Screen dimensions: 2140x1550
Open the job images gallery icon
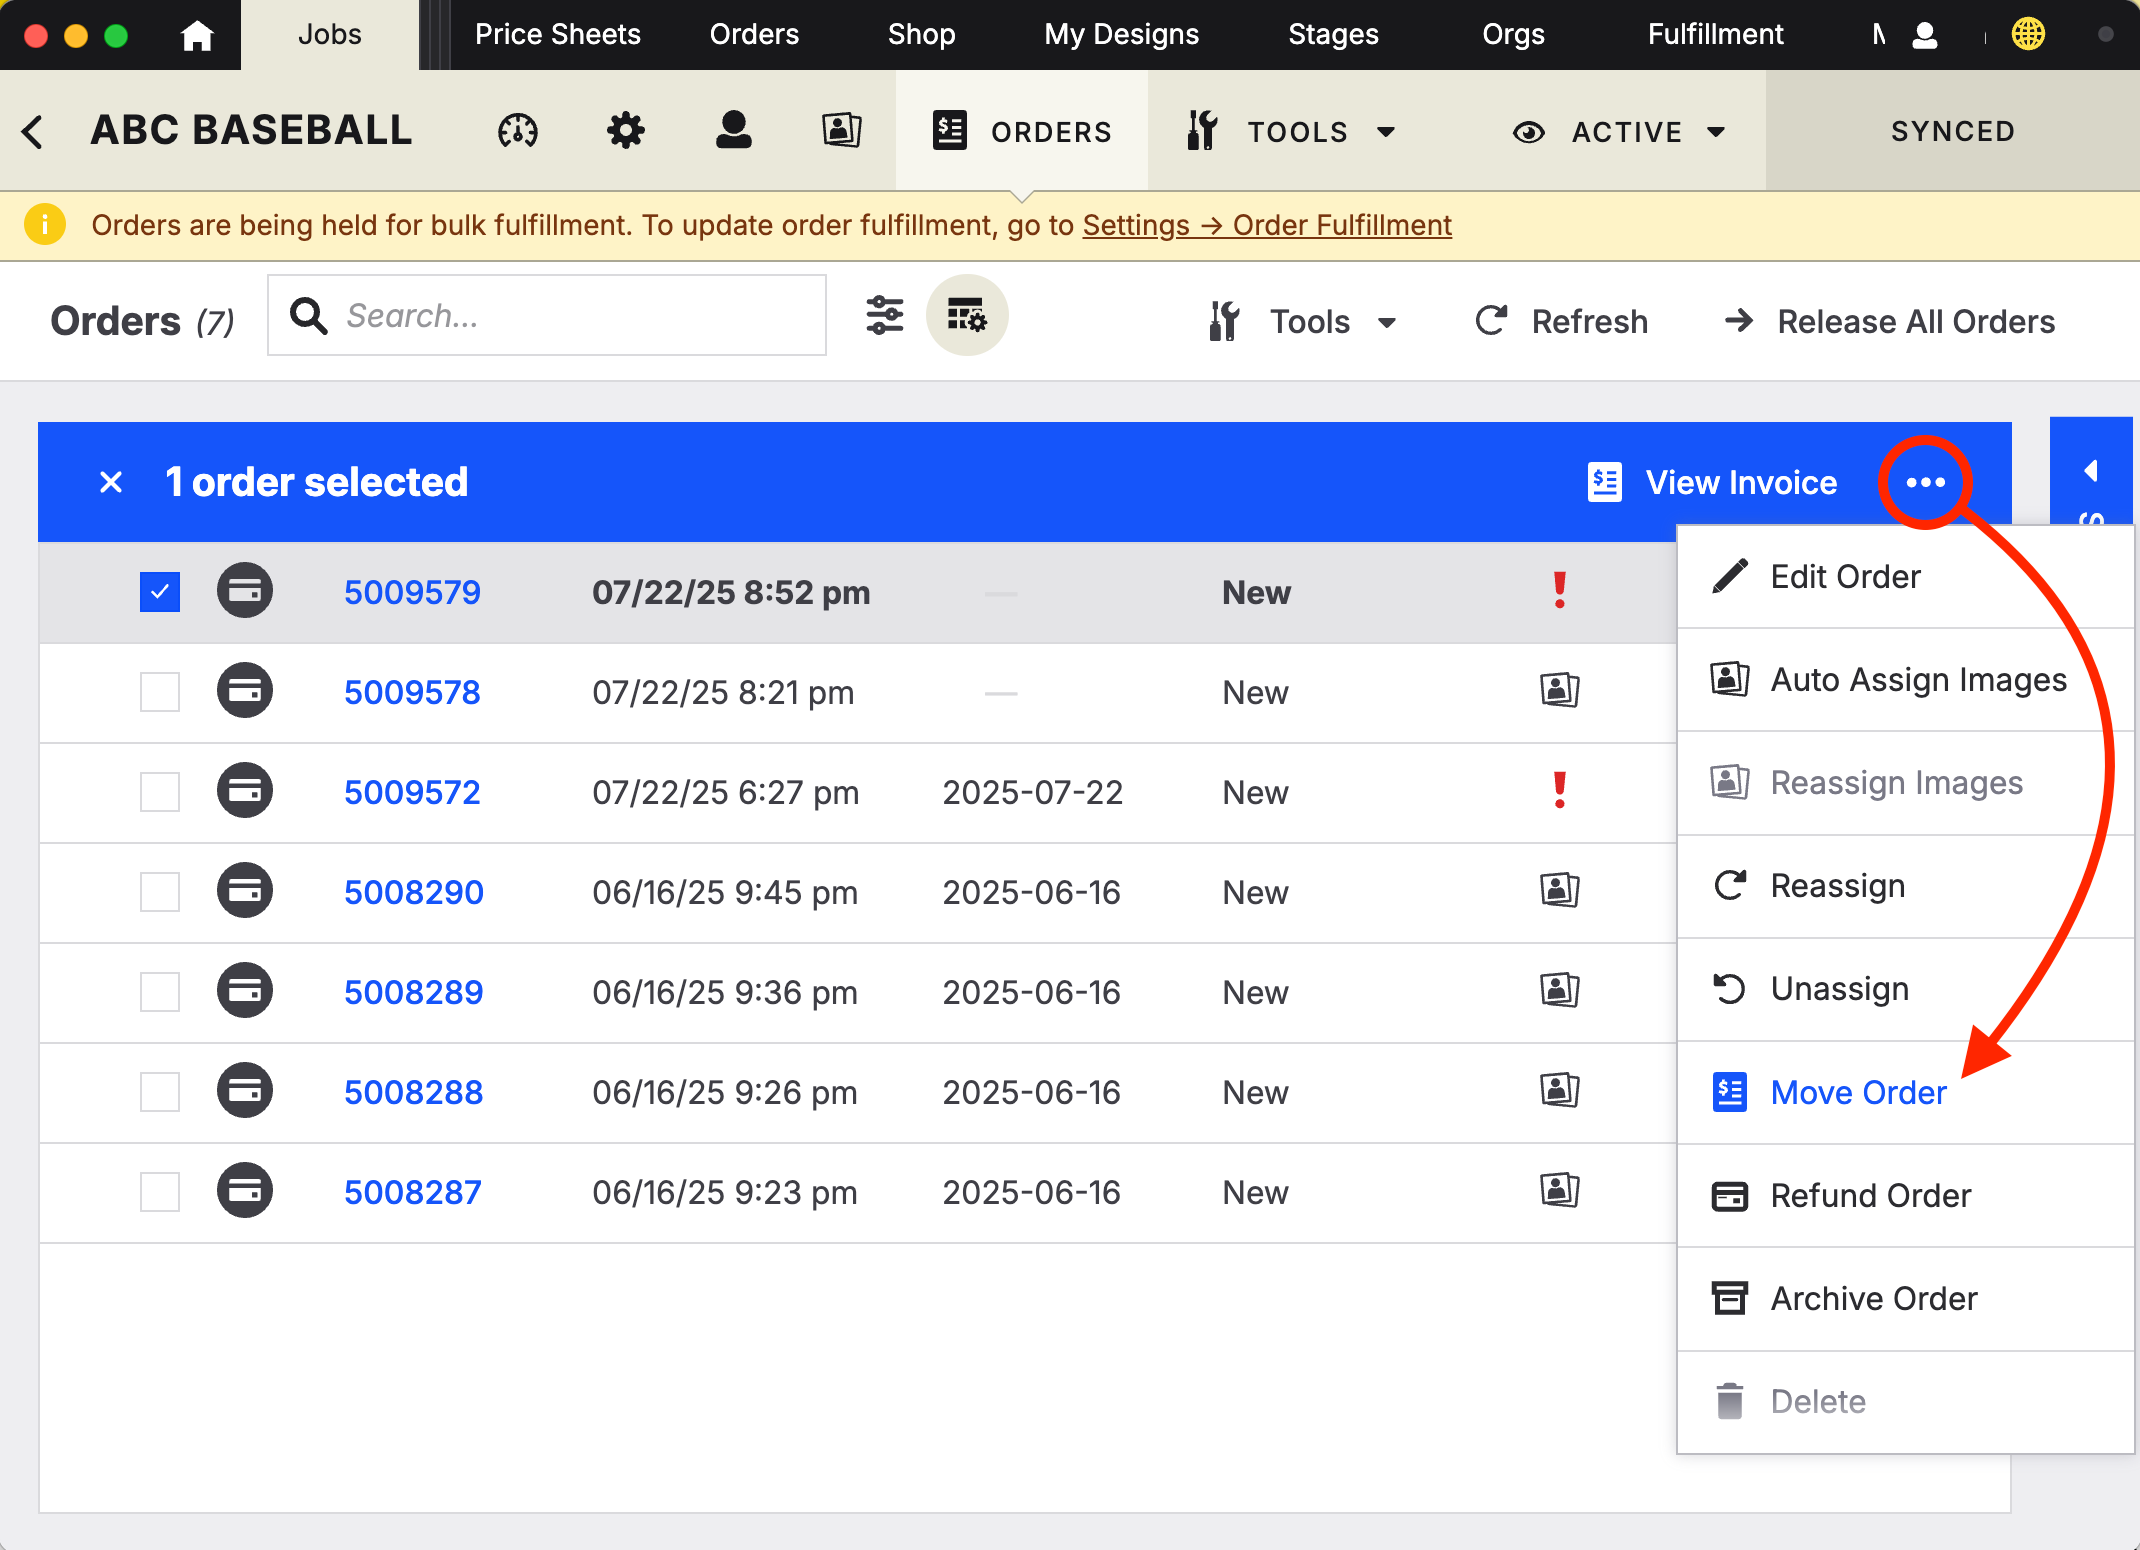(x=841, y=131)
